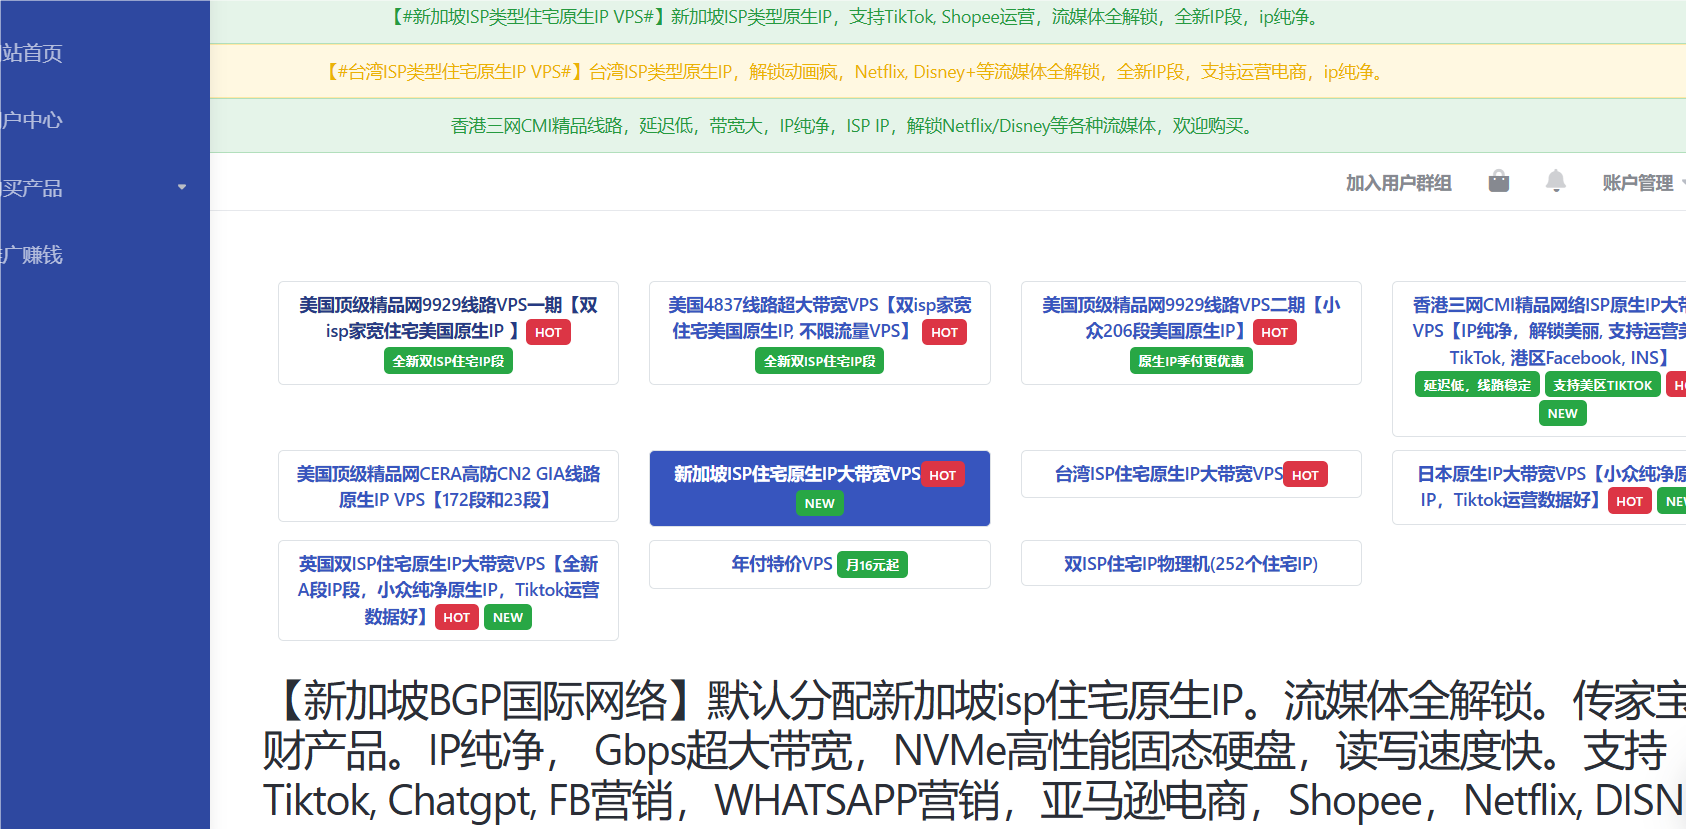
Task: Select 香港三网CMI精品网络ISP原生IP product tab
Action: click(1539, 359)
